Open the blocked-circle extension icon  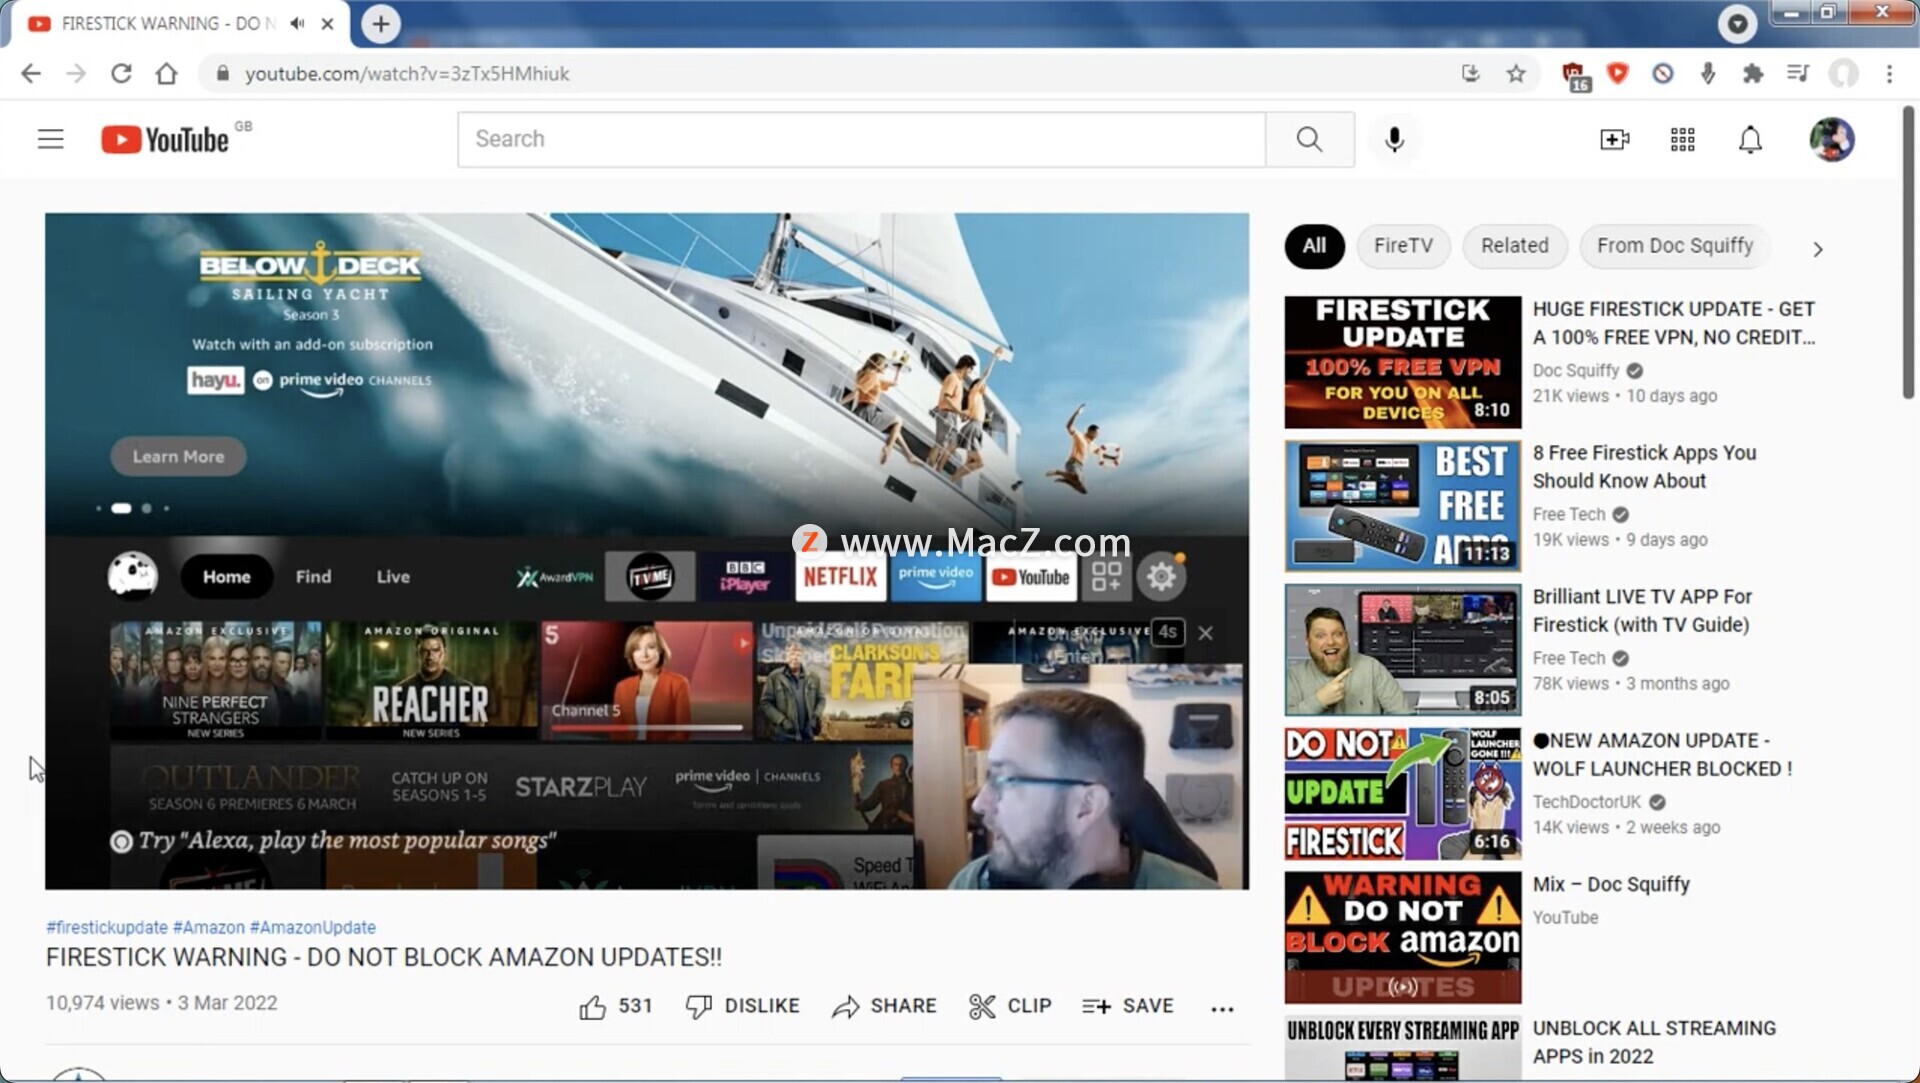[1662, 74]
